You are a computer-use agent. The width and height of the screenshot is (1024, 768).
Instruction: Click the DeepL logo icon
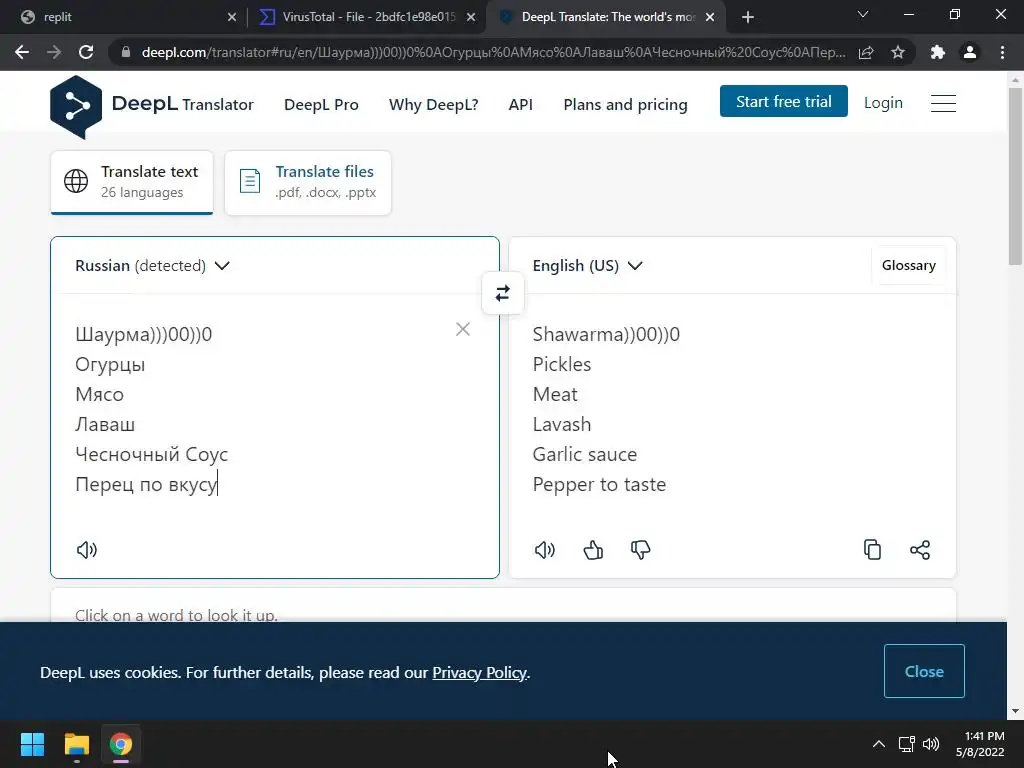click(76, 106)
